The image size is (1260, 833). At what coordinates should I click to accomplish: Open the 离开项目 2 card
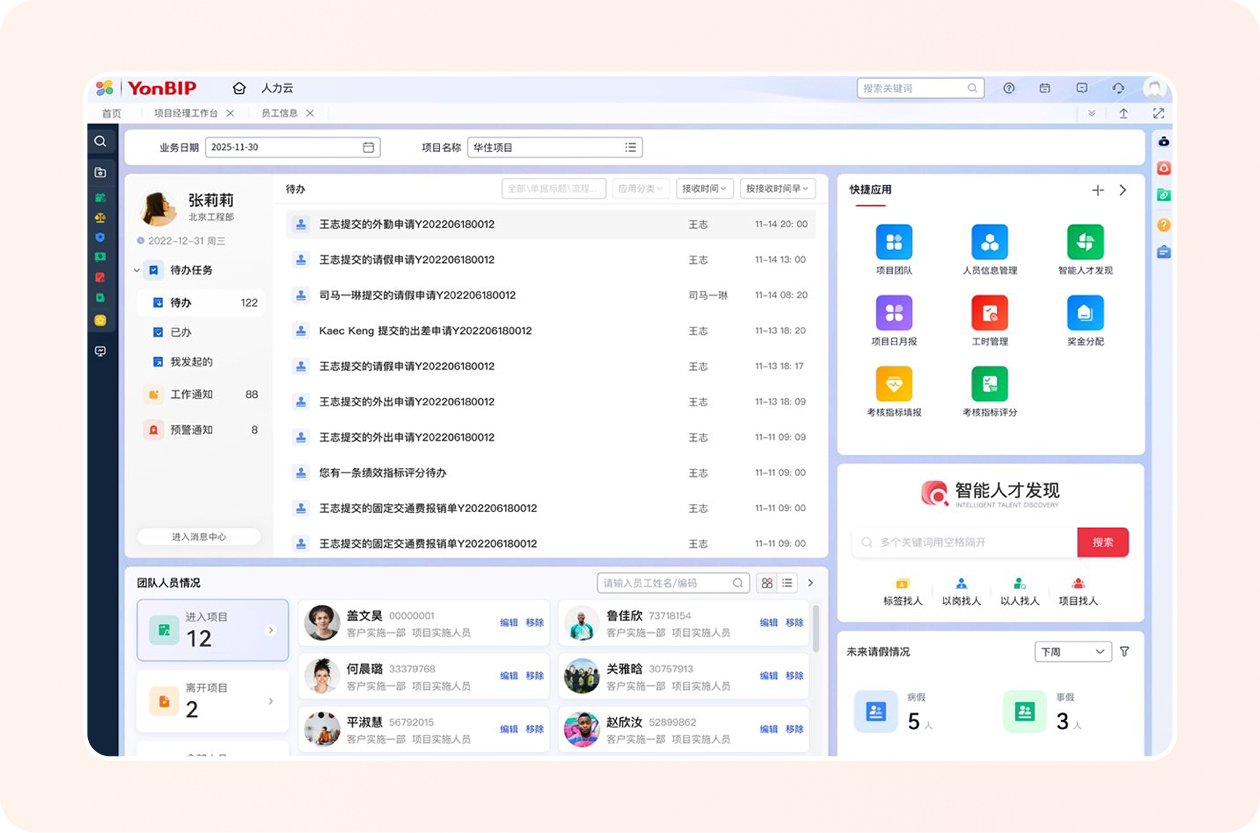tap(213, 701)
